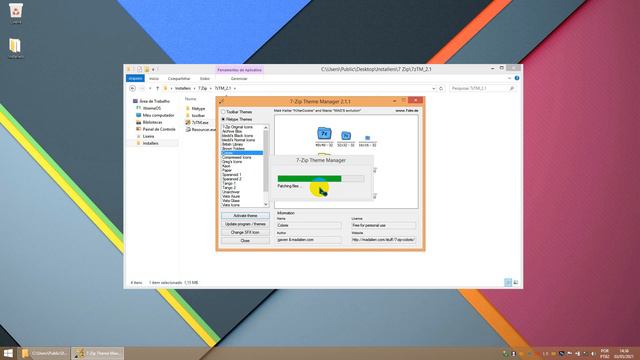Open address bar history dropdown
This screenshot has height=360, width=640.
point(433,88)
